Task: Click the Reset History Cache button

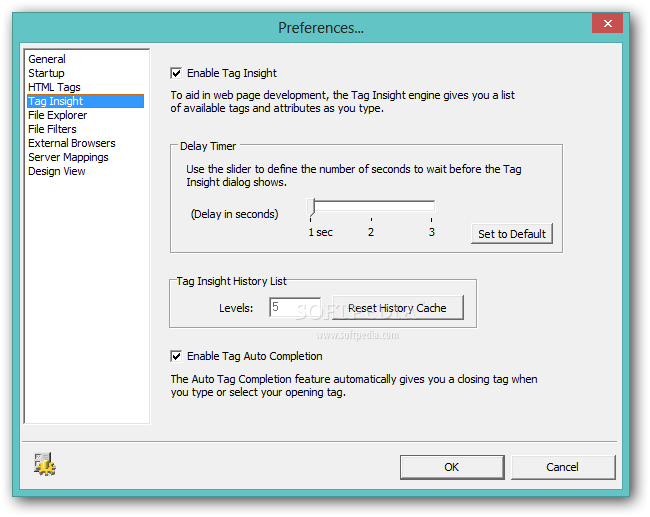Action: coord(398,308)
